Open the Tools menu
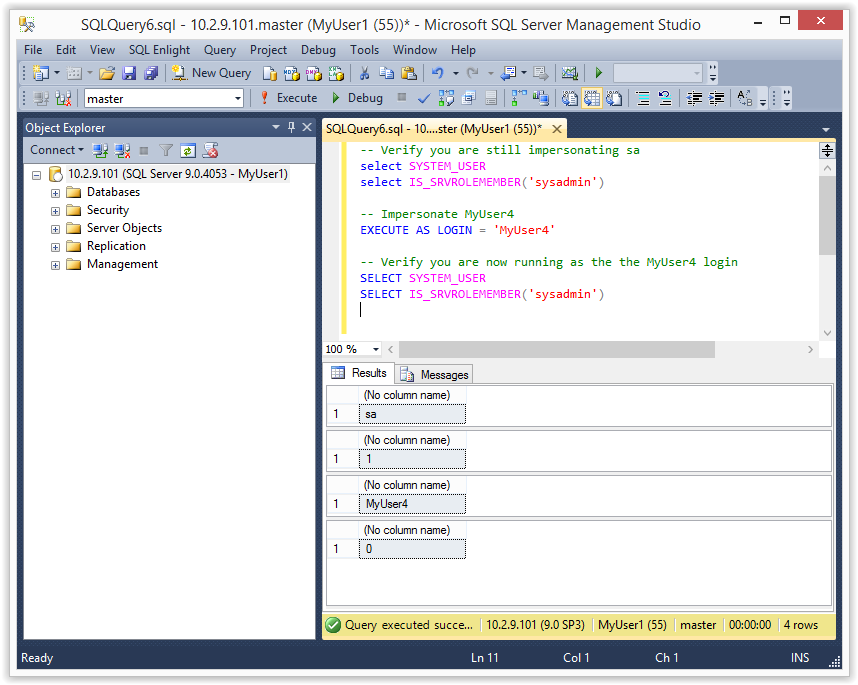This screenshot has height=685, width=858. click(x=364, y=50)
